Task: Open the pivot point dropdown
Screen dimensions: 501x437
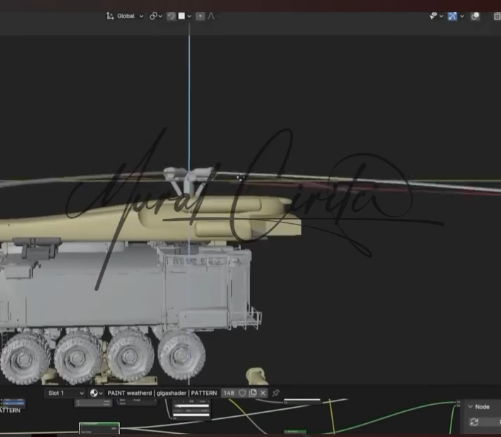Action: [x=155, y=16]
